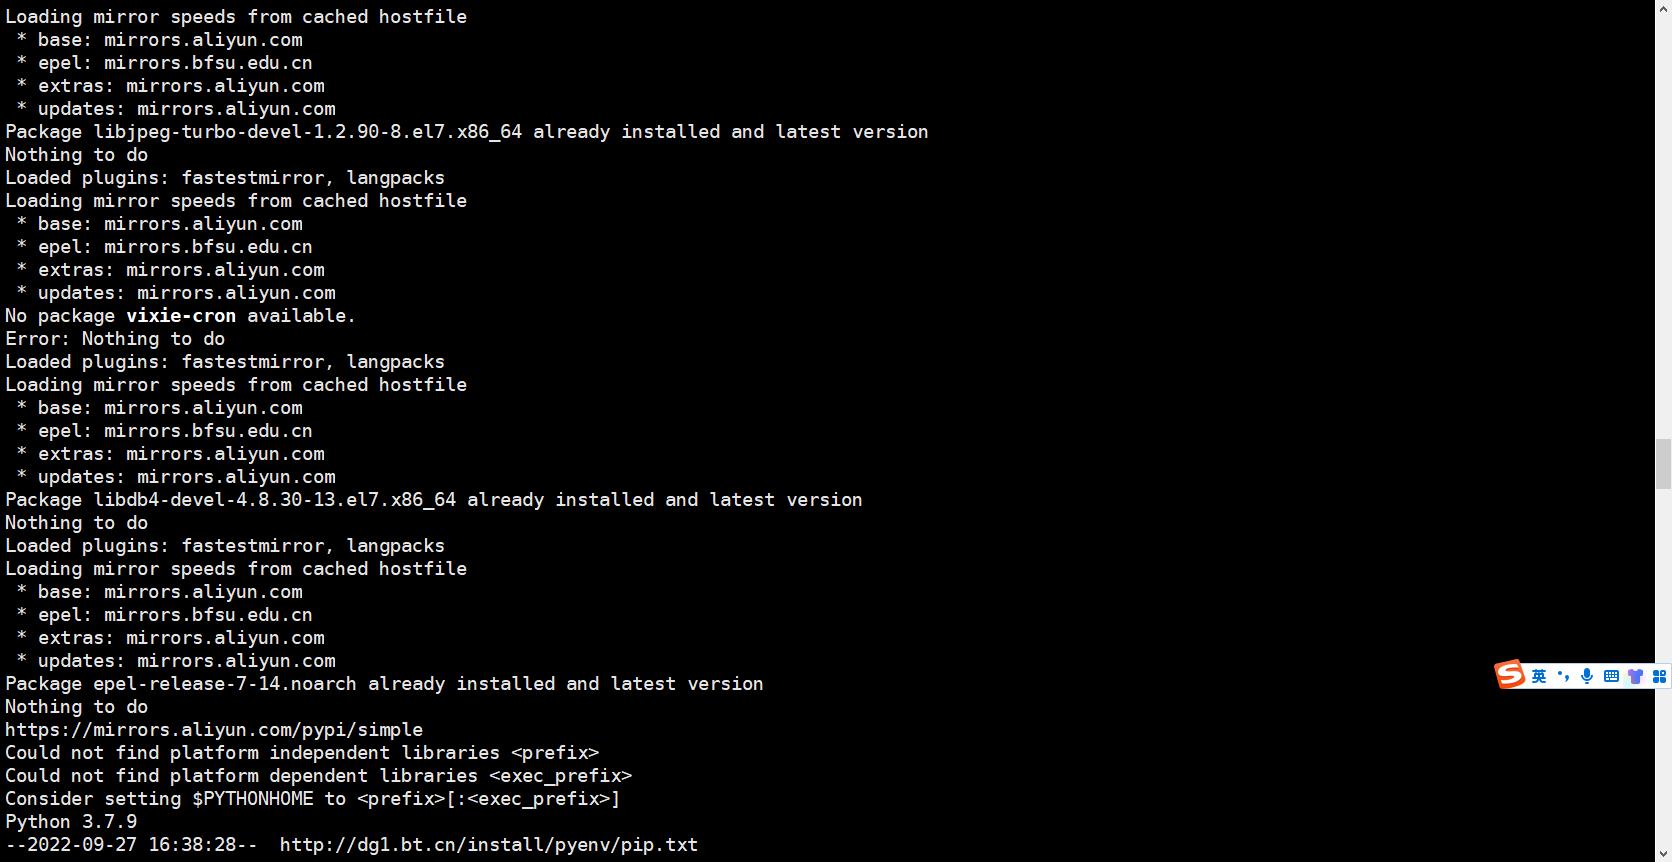1672x862 pixels.
Task: Click the dg1.bt.cn pip.txt URL
Action: pos(489,845)
